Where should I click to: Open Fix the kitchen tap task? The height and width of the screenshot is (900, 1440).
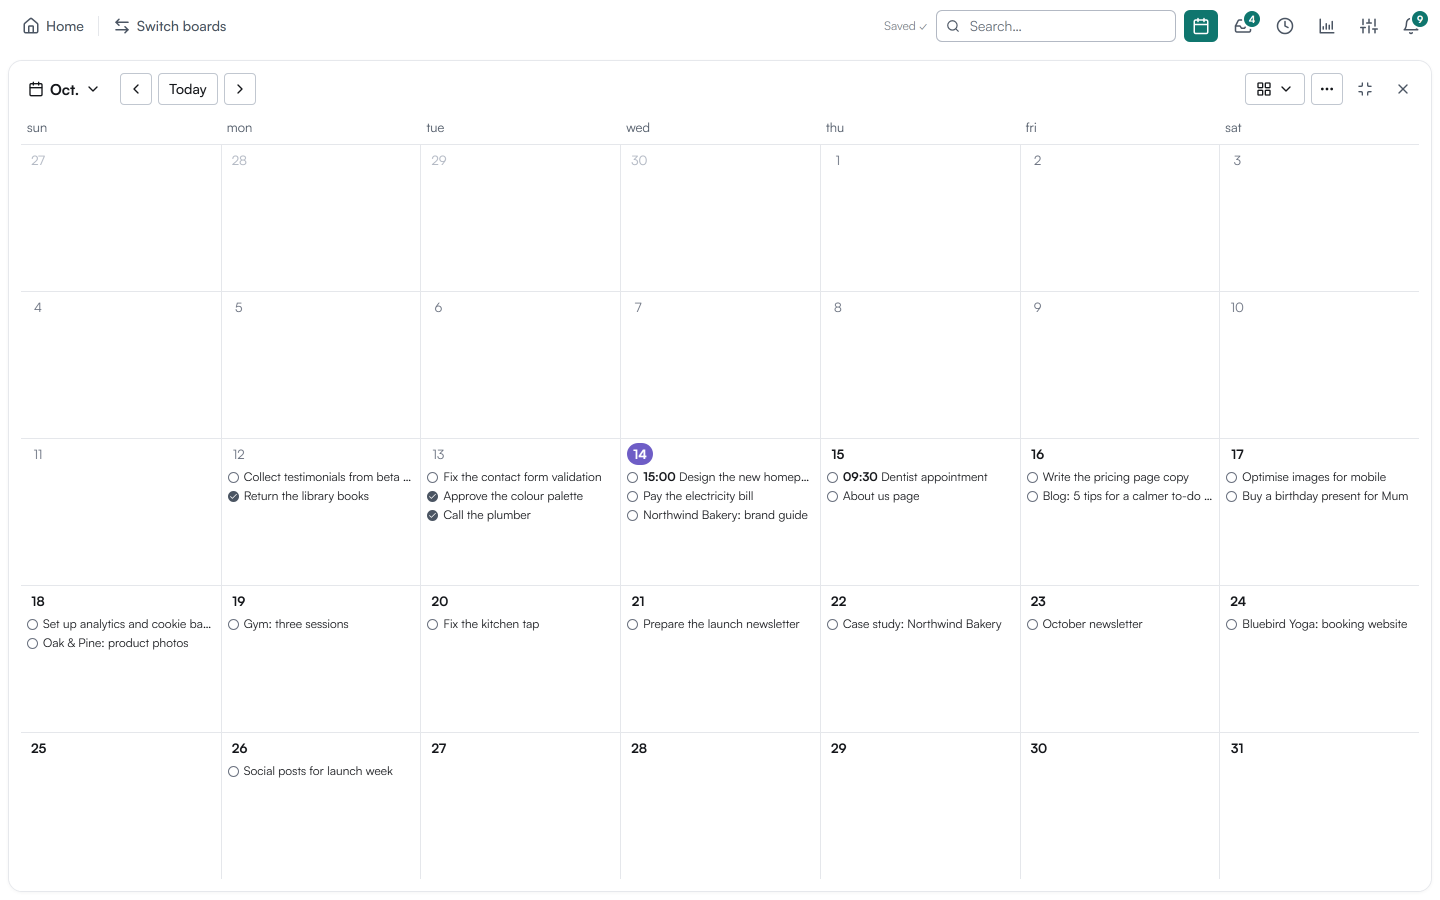(x=491, y=624)
